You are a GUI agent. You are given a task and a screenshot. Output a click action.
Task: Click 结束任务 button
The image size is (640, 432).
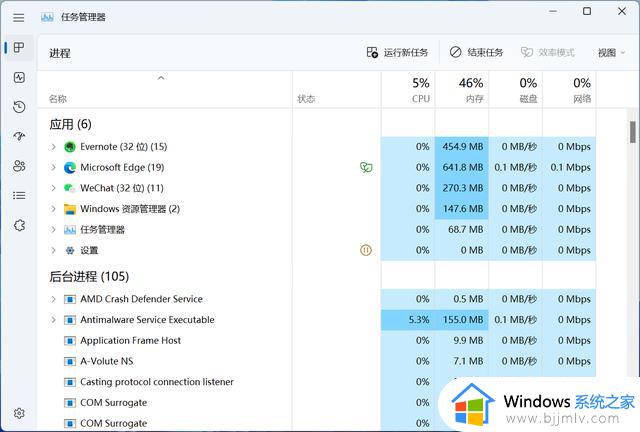click(x=476, y=53)
